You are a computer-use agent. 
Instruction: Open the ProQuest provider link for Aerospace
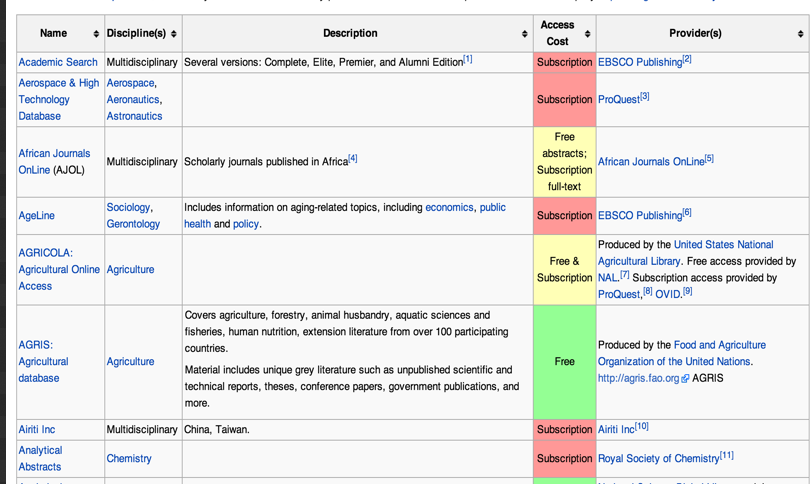click(619, 99)
